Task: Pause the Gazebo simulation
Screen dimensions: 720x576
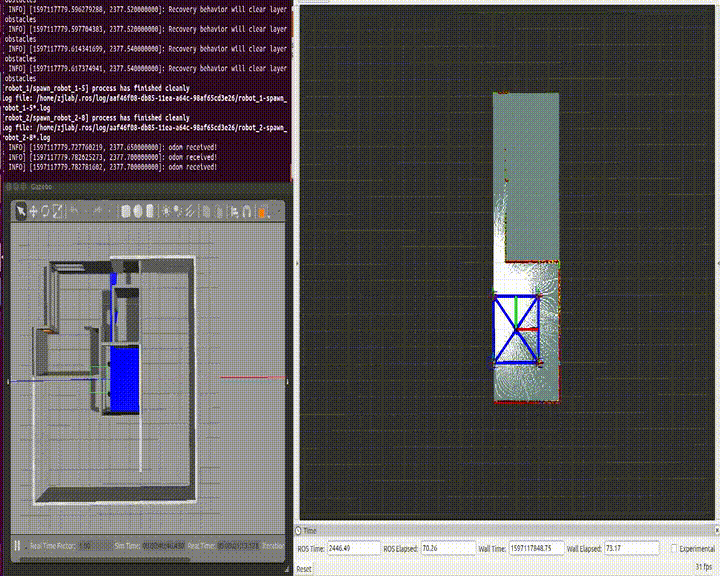Action: click(x=17, y=546)
